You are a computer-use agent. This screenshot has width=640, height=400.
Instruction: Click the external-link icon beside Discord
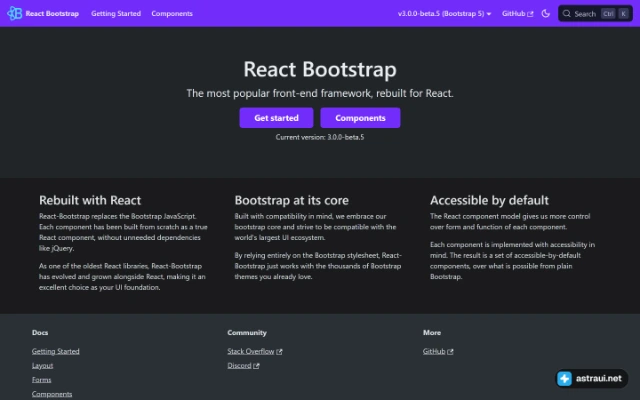click(256, 366)
